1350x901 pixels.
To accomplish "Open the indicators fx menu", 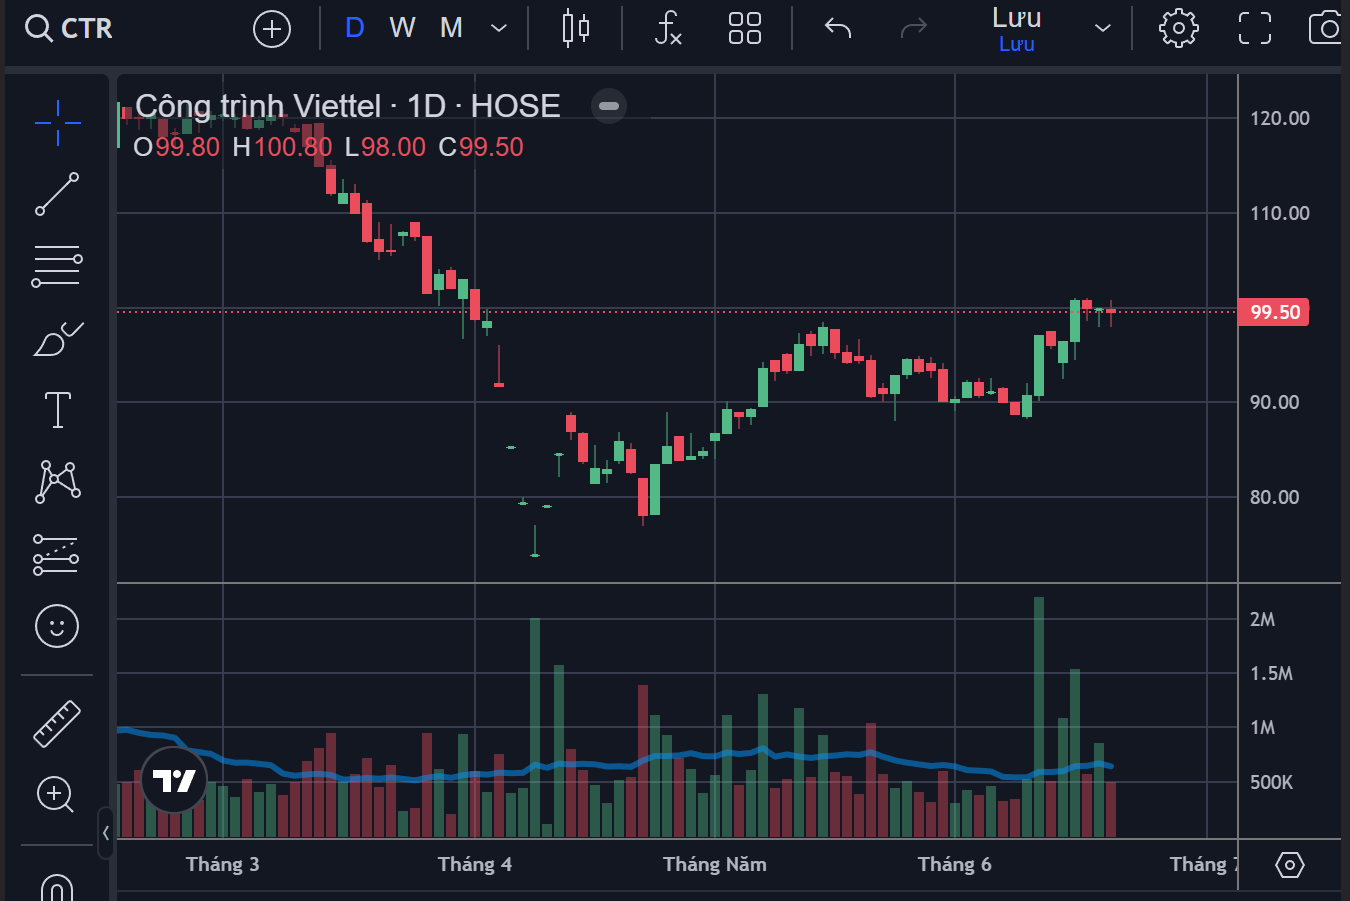I will pyautogui.click(x=668, y=28).
